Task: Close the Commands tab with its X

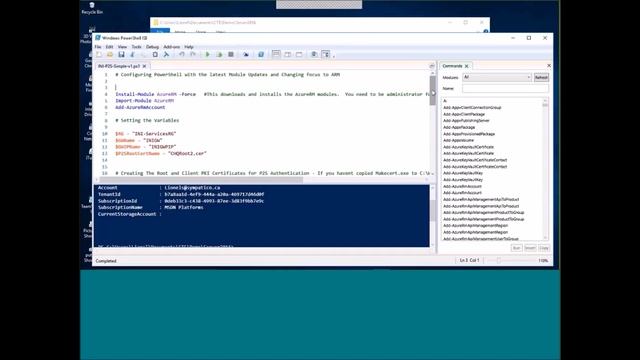Action: pos(467,66)
